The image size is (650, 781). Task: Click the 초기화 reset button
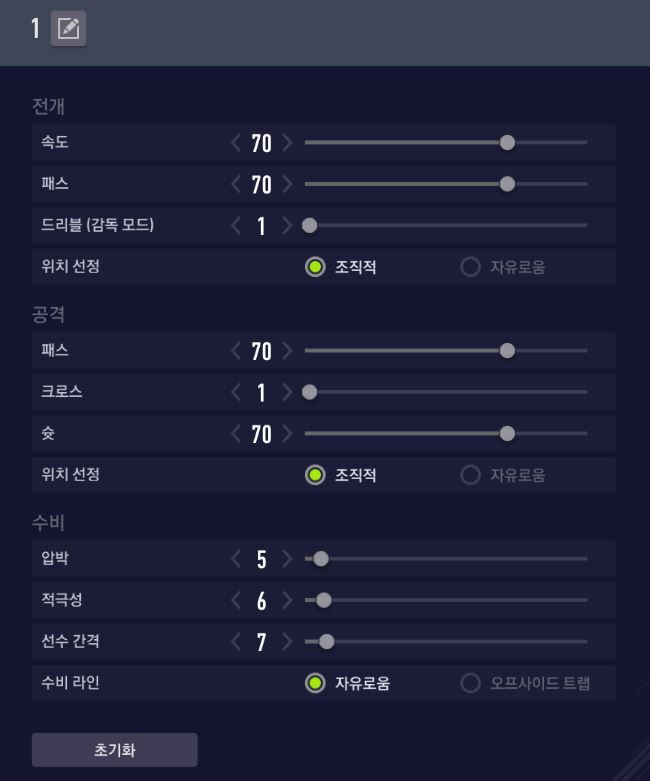pyautogui.click(x=114, y=750)
